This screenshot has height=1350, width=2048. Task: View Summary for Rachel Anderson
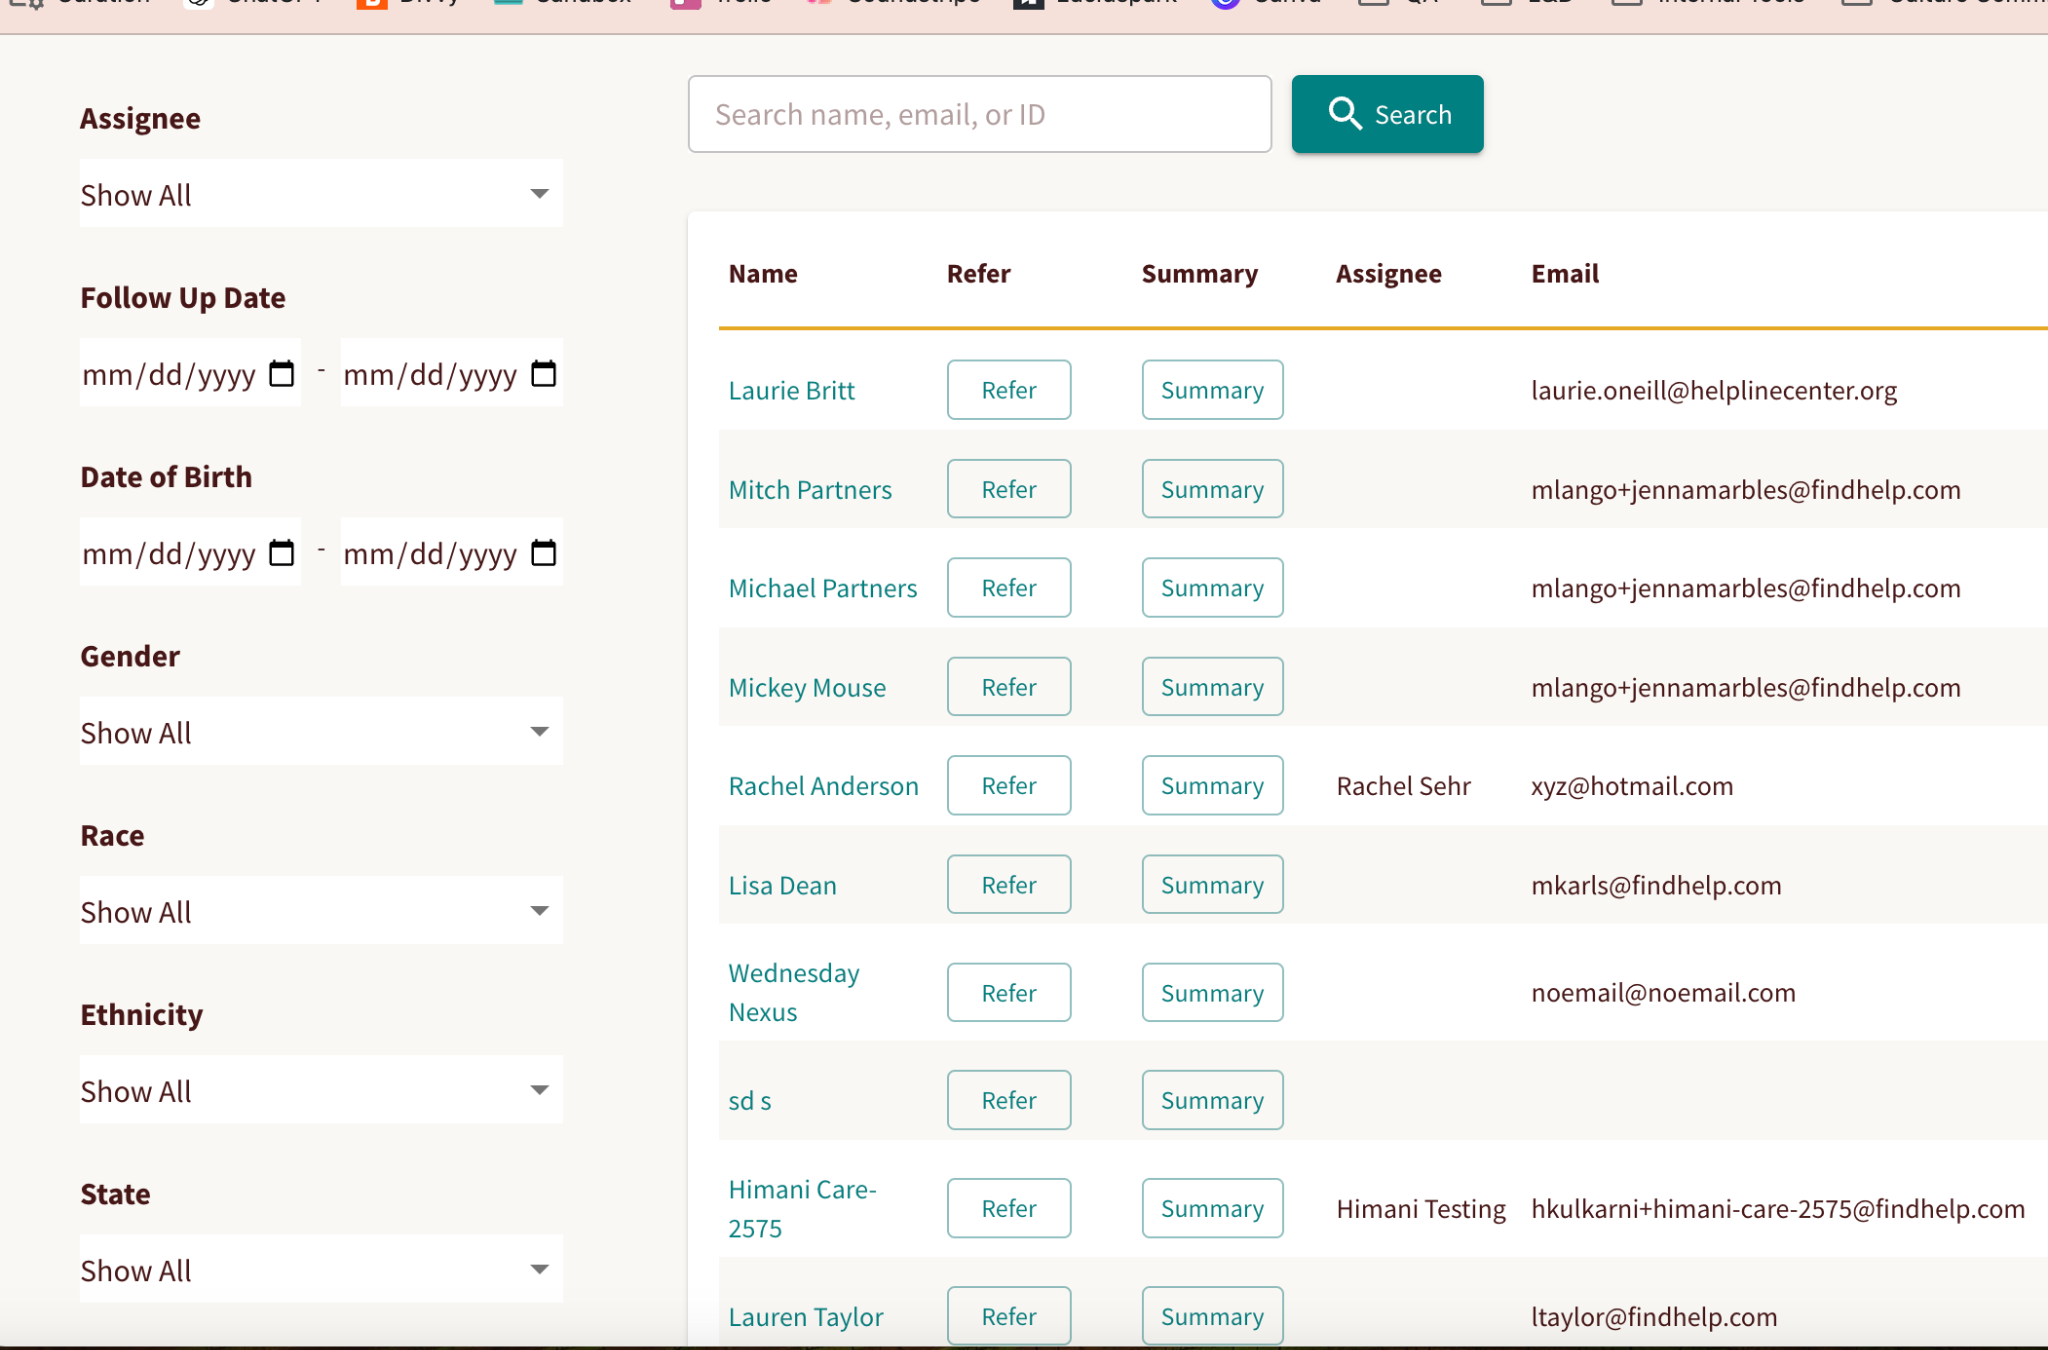1212,786
